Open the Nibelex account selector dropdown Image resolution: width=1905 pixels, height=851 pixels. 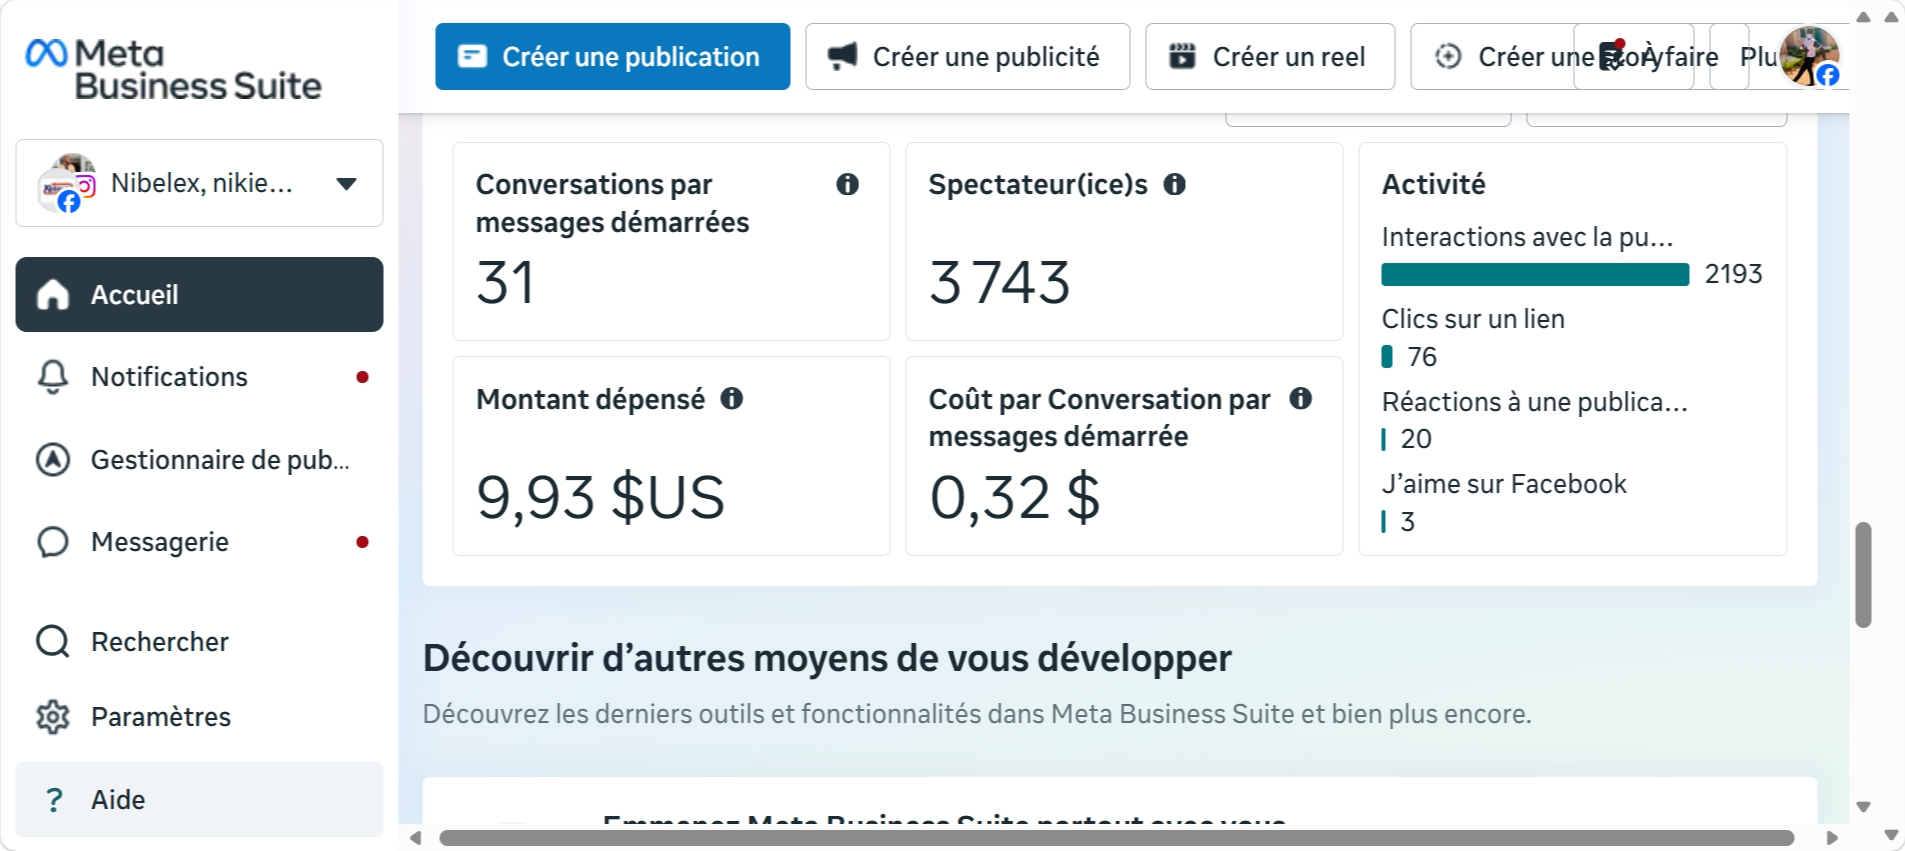pyautogui.click(x=199, y=183)
